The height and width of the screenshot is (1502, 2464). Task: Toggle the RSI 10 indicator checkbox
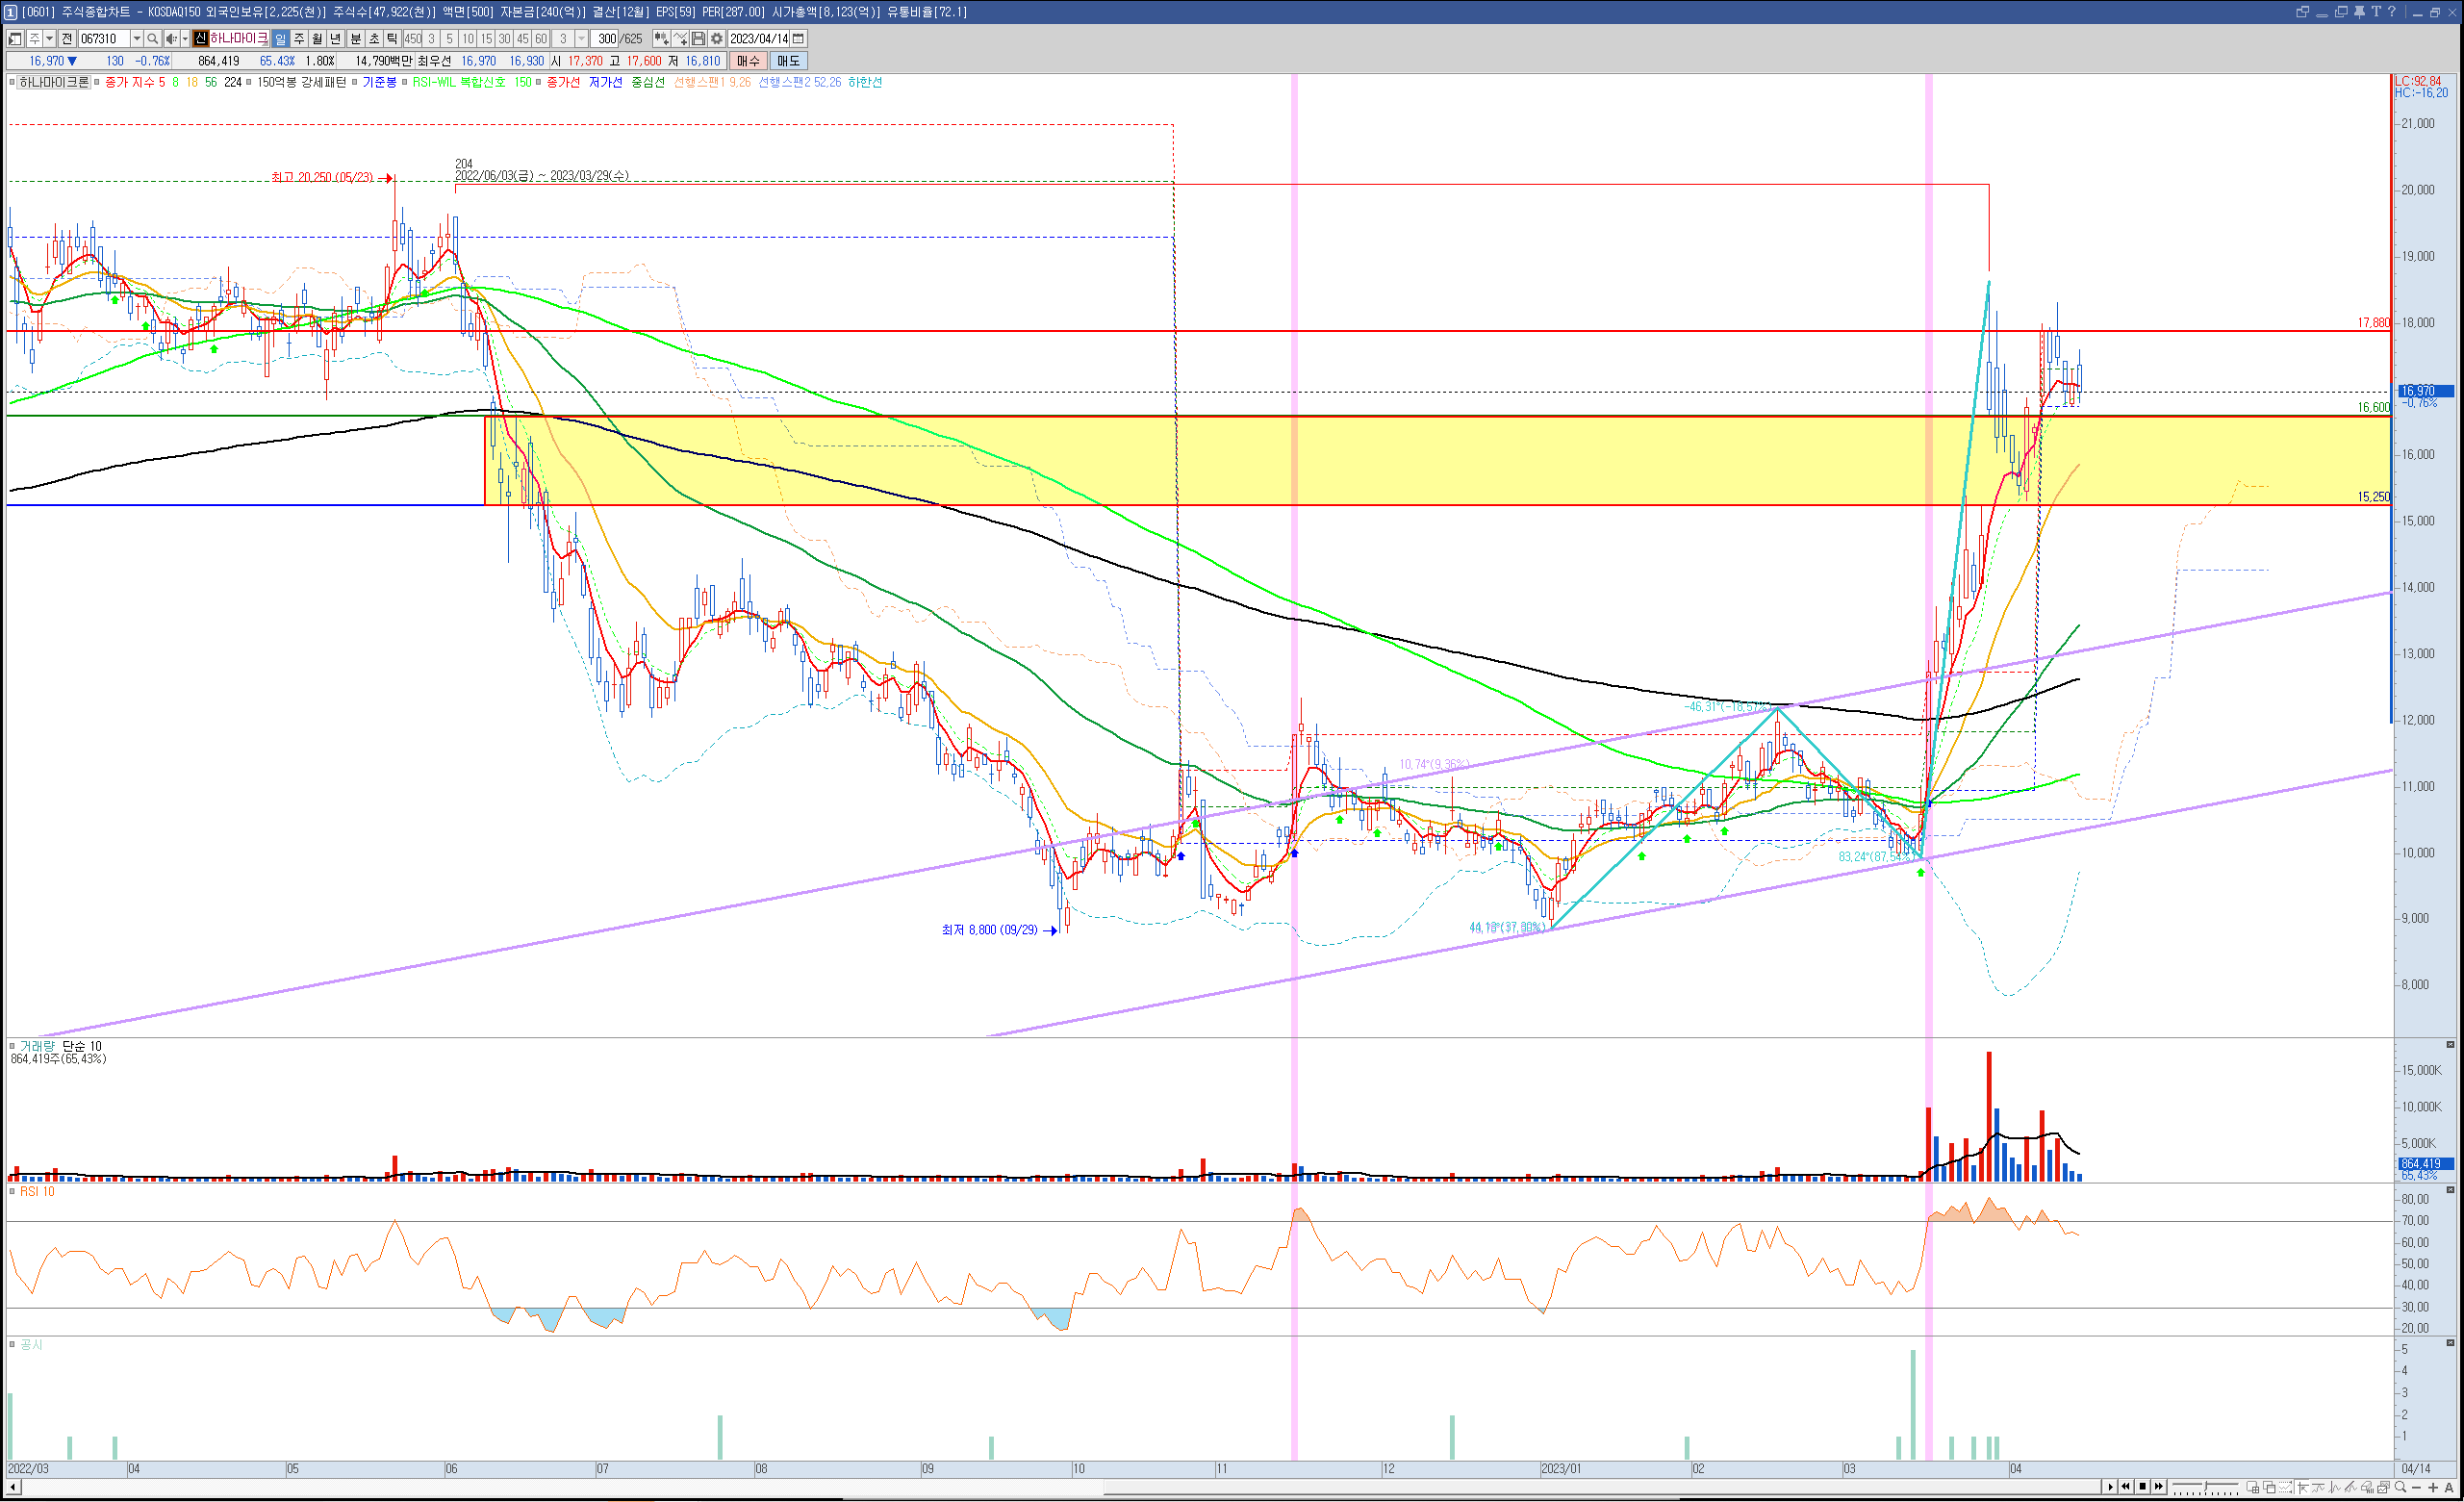(x=12, y=1191)
